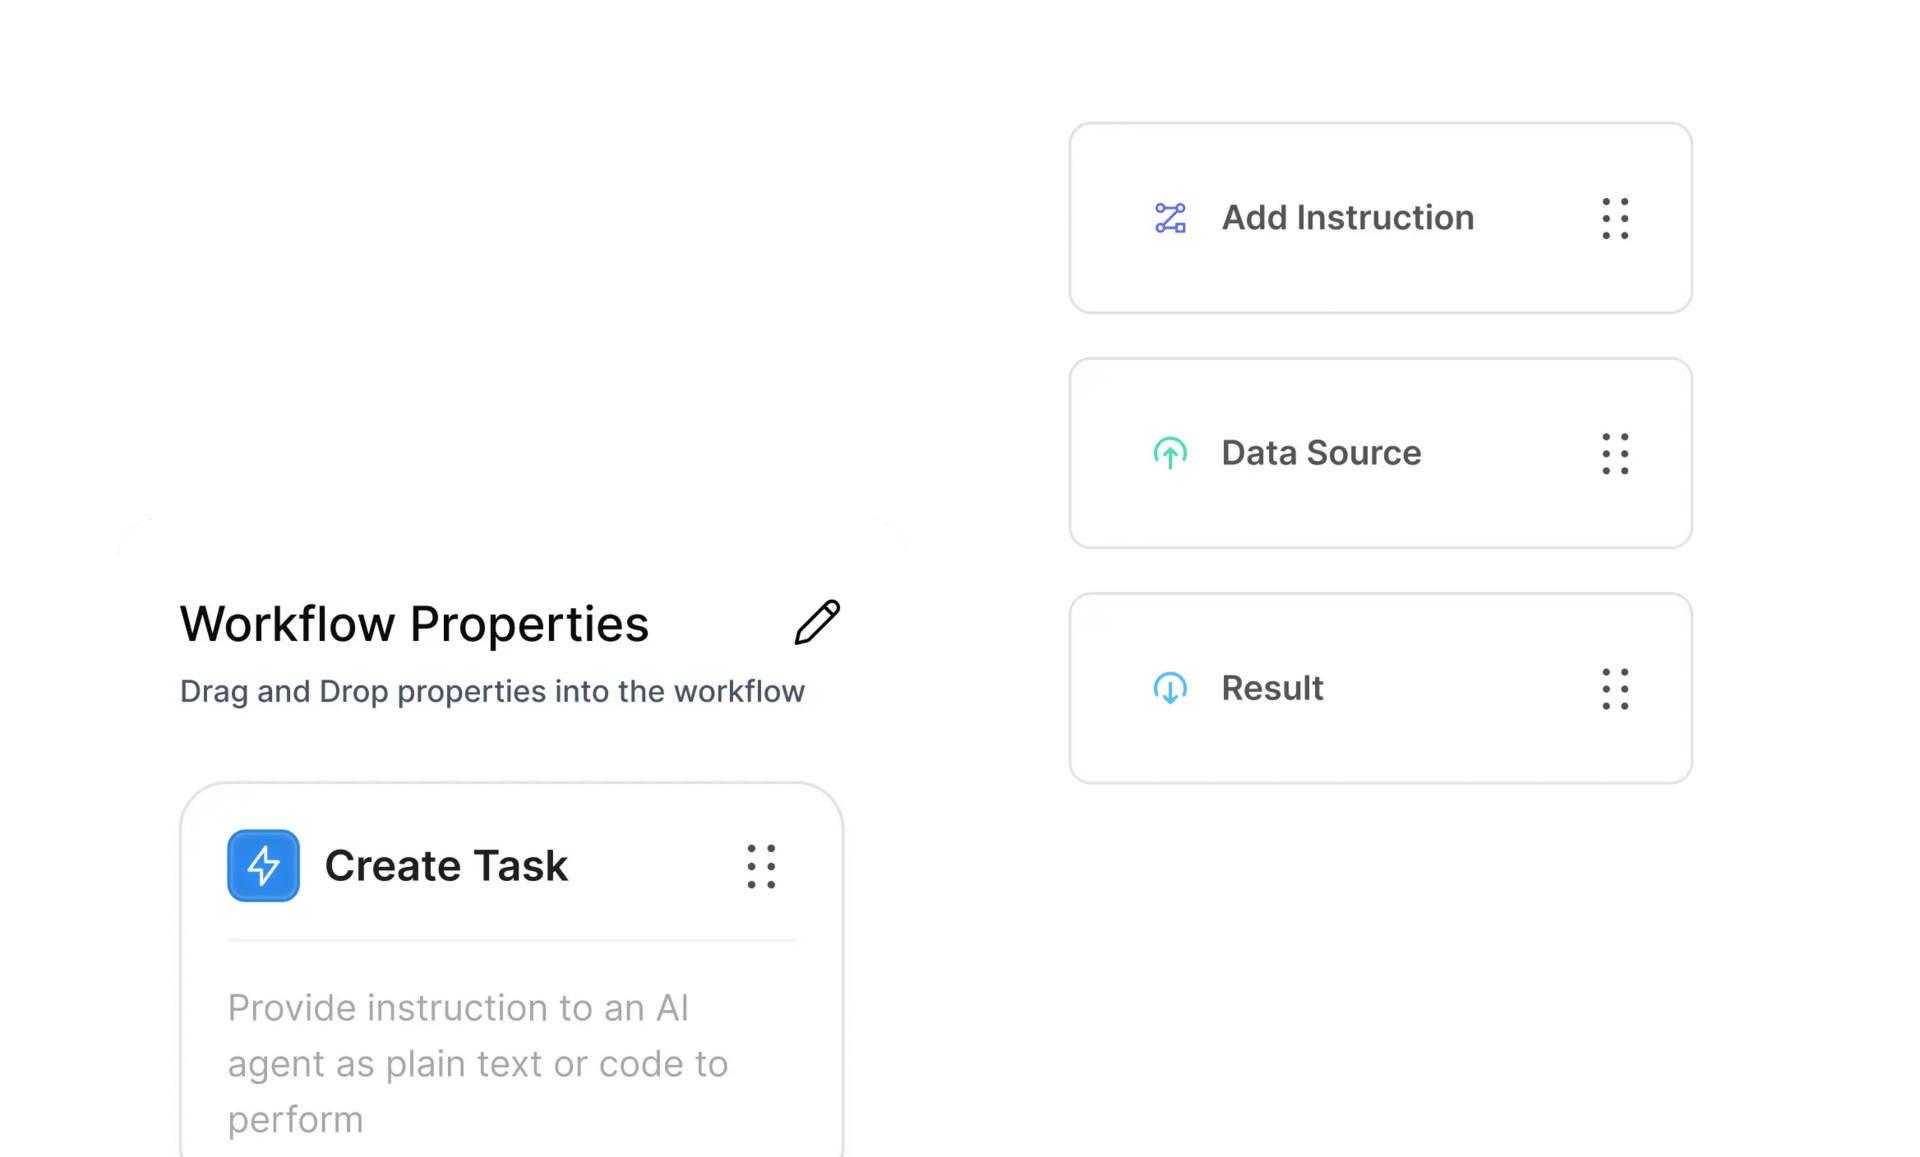Click the six-dot handle on Result card
This screenshot has height=1157, width=1920.
pyautogui.click(x=1615, y=689)
